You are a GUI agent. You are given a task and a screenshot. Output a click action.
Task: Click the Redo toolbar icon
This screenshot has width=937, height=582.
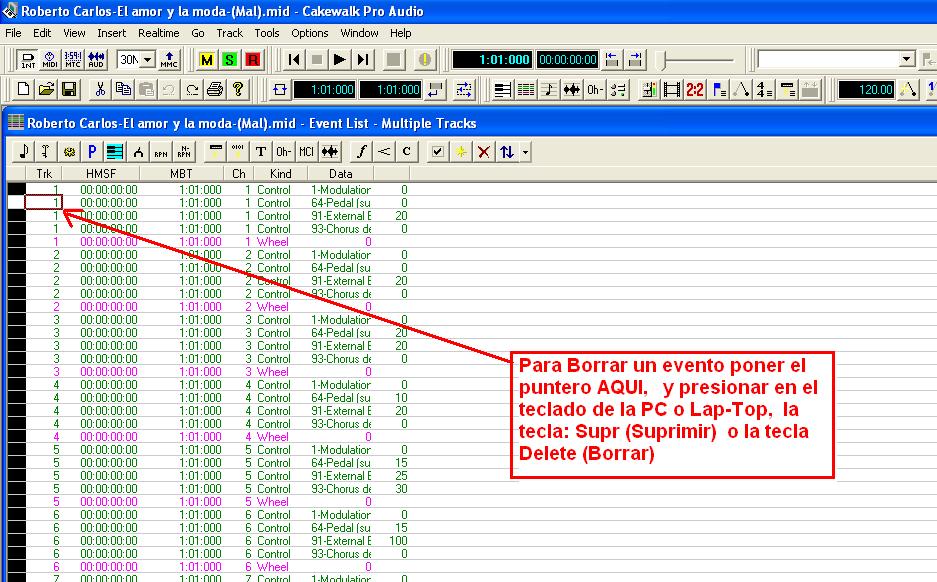click(x=192, y=90)
